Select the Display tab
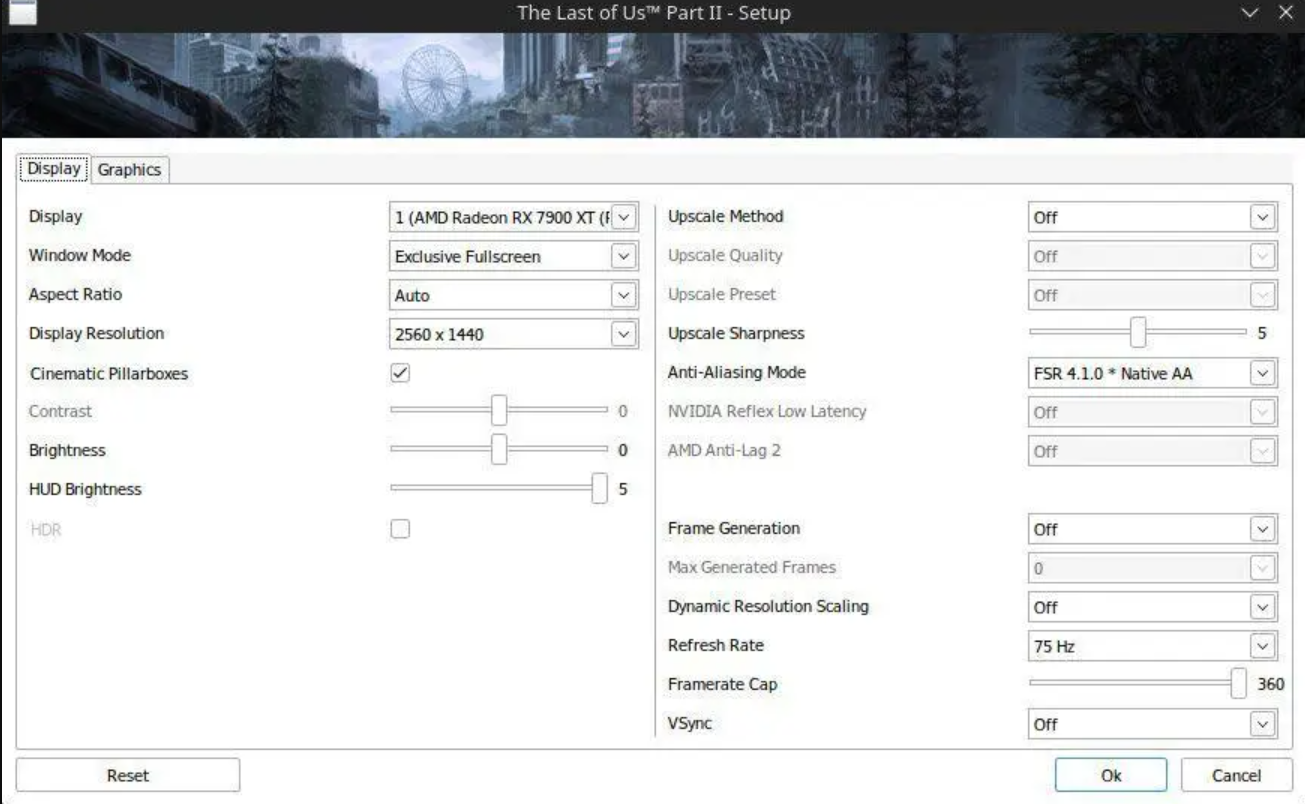Viewport: 1305px width, 804px height. (54, 169)
